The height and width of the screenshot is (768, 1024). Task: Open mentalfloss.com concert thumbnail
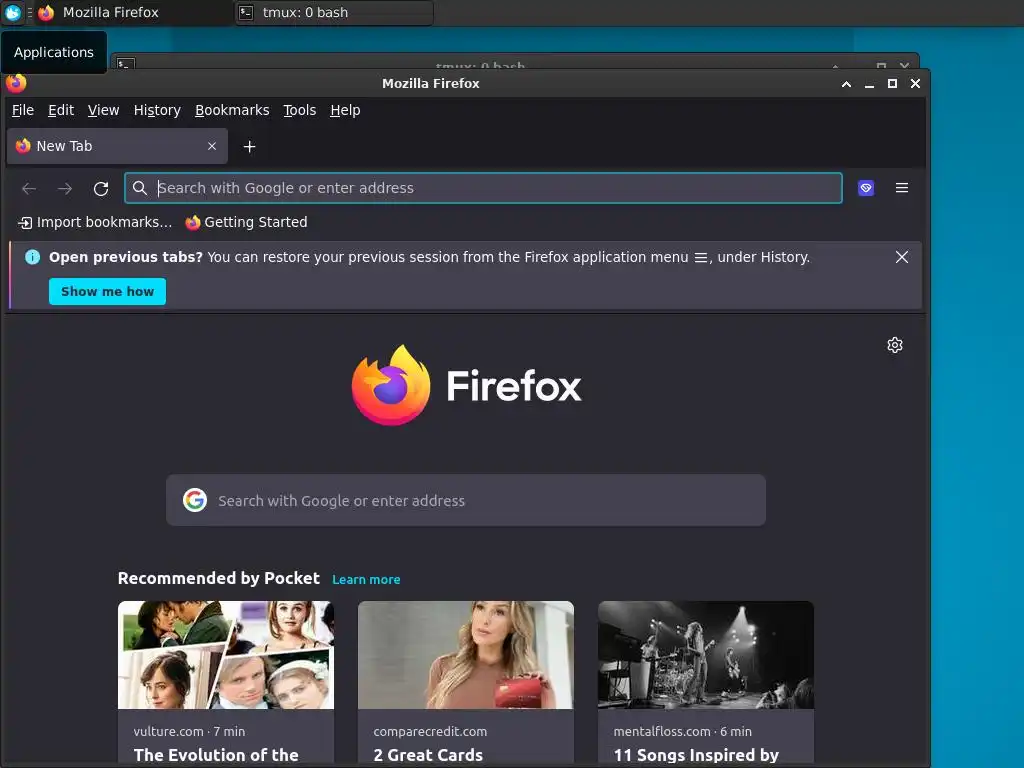pos(706,655)
